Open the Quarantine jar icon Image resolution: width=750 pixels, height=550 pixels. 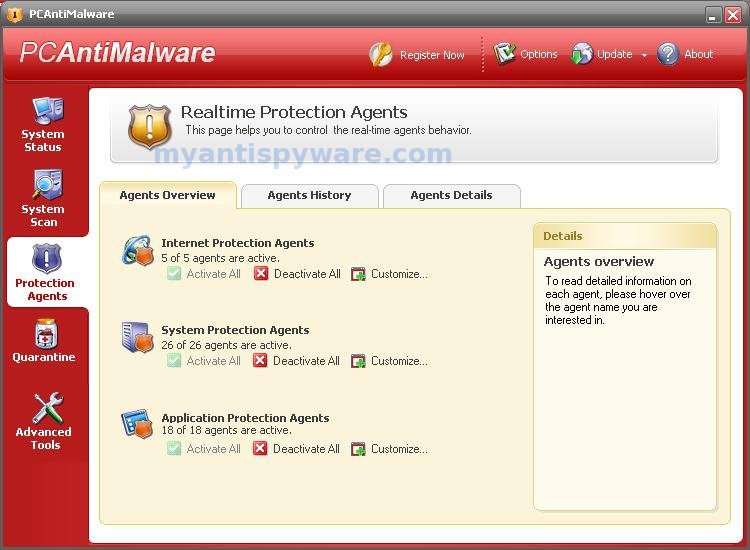46,334
